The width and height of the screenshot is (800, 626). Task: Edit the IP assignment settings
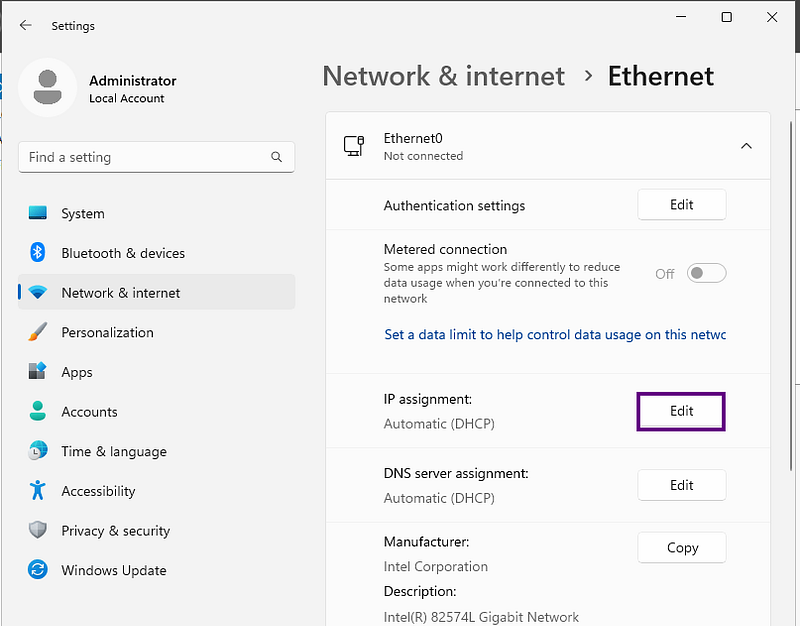(681, 411)
